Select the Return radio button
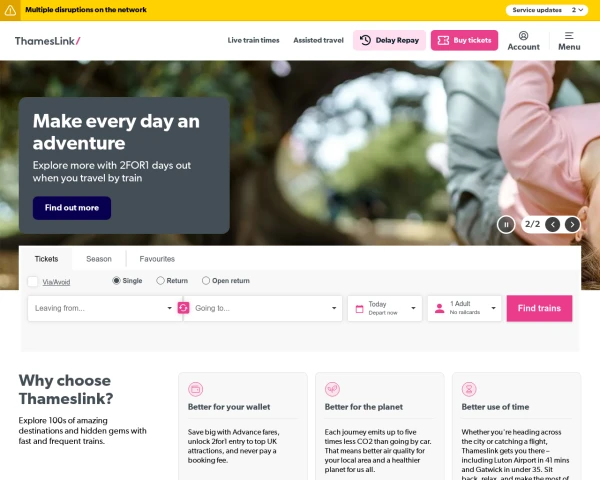600x480 pixels. pos(160,281)
